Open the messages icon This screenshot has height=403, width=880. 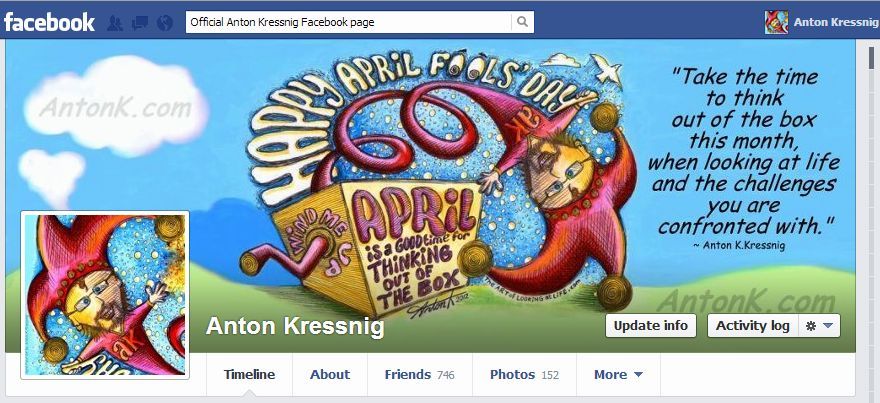tap(140, 23)
